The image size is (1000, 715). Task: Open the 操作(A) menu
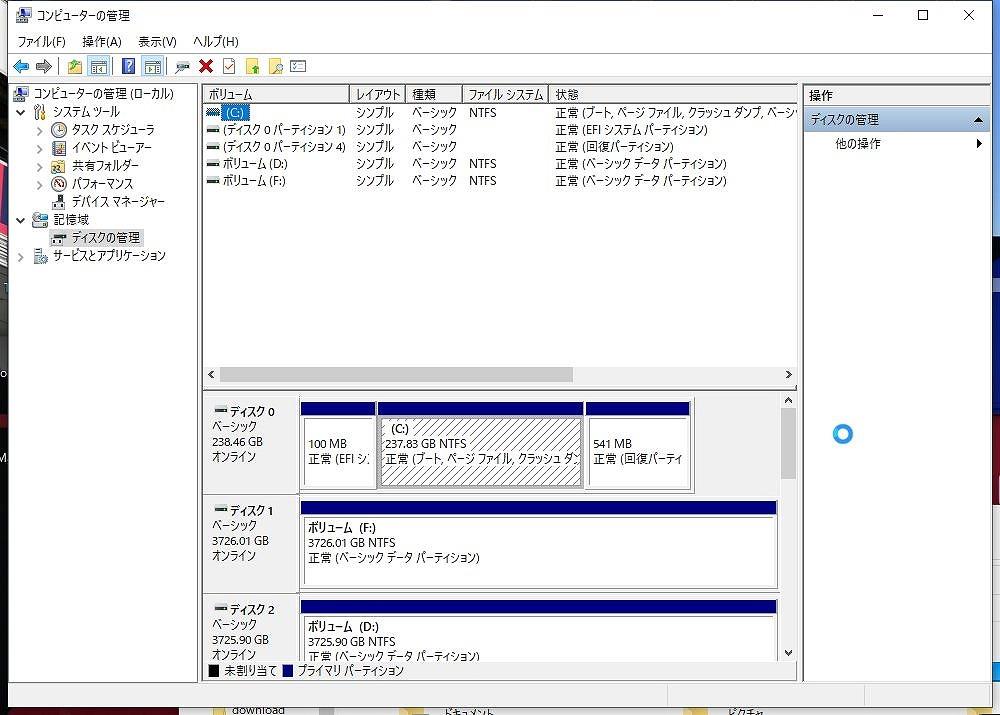point(102,41)
